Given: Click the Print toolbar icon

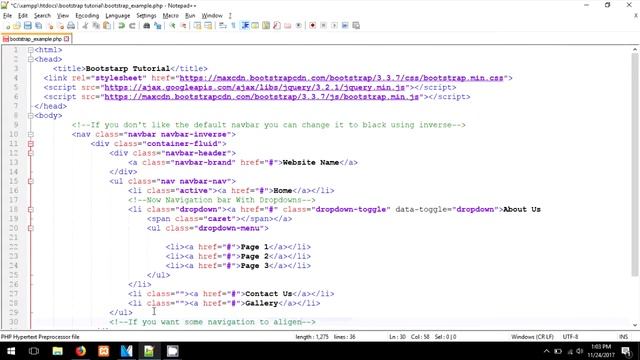Looking at the screenshot, I should click(71, 26).
